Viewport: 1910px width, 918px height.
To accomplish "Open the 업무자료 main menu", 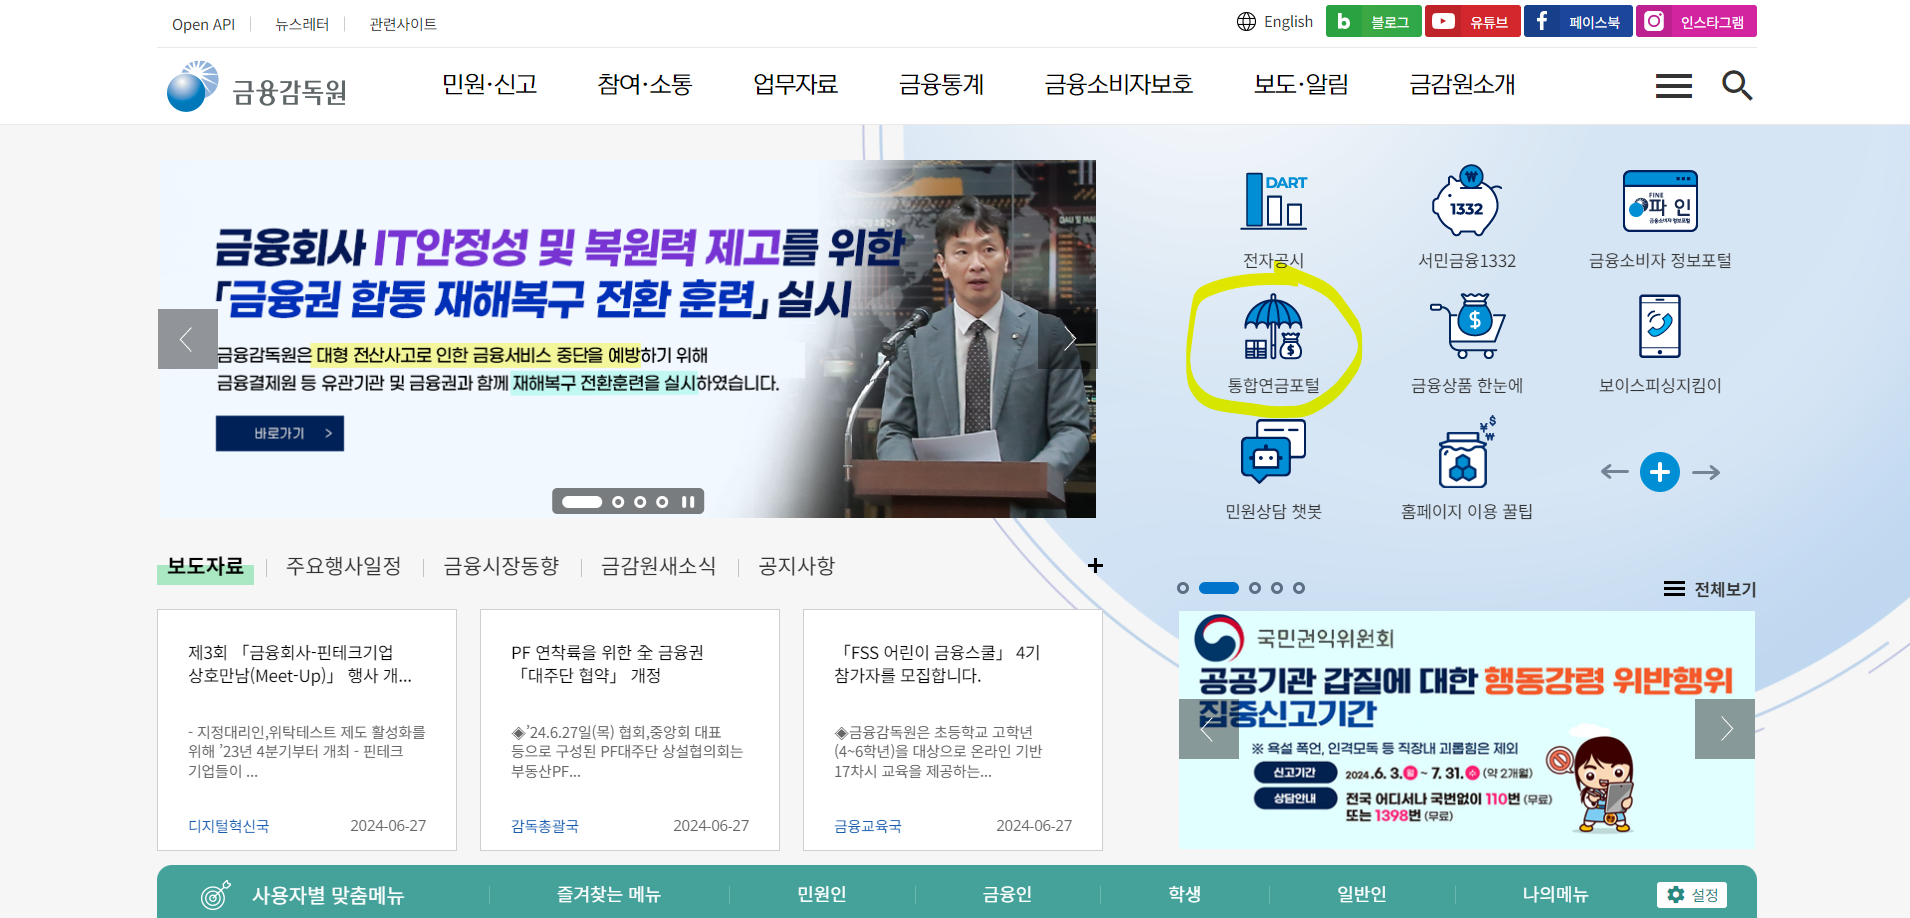I will tap(796, 85).
